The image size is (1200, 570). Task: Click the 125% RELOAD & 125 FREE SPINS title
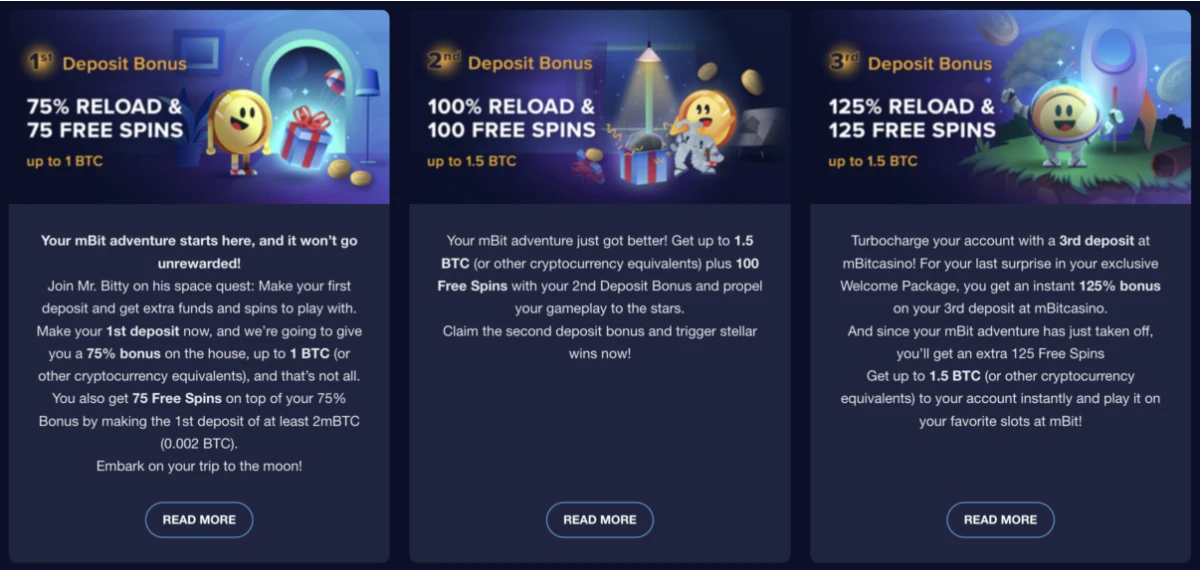click(x=912, y=118)
